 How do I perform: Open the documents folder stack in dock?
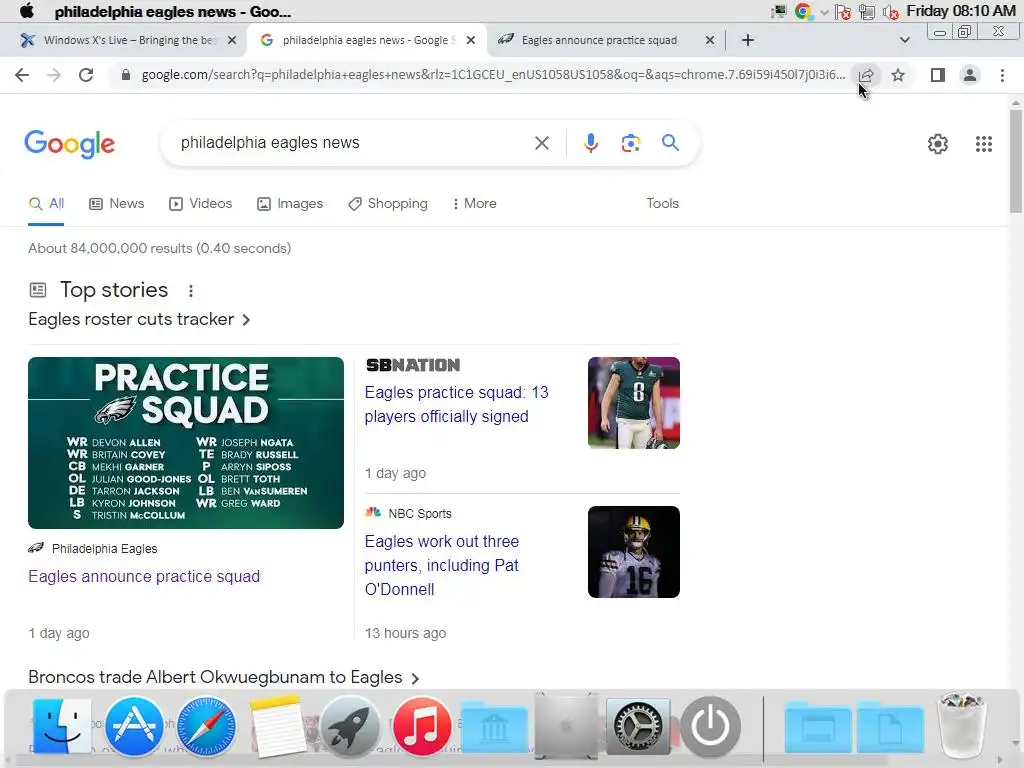click(890, 728)
